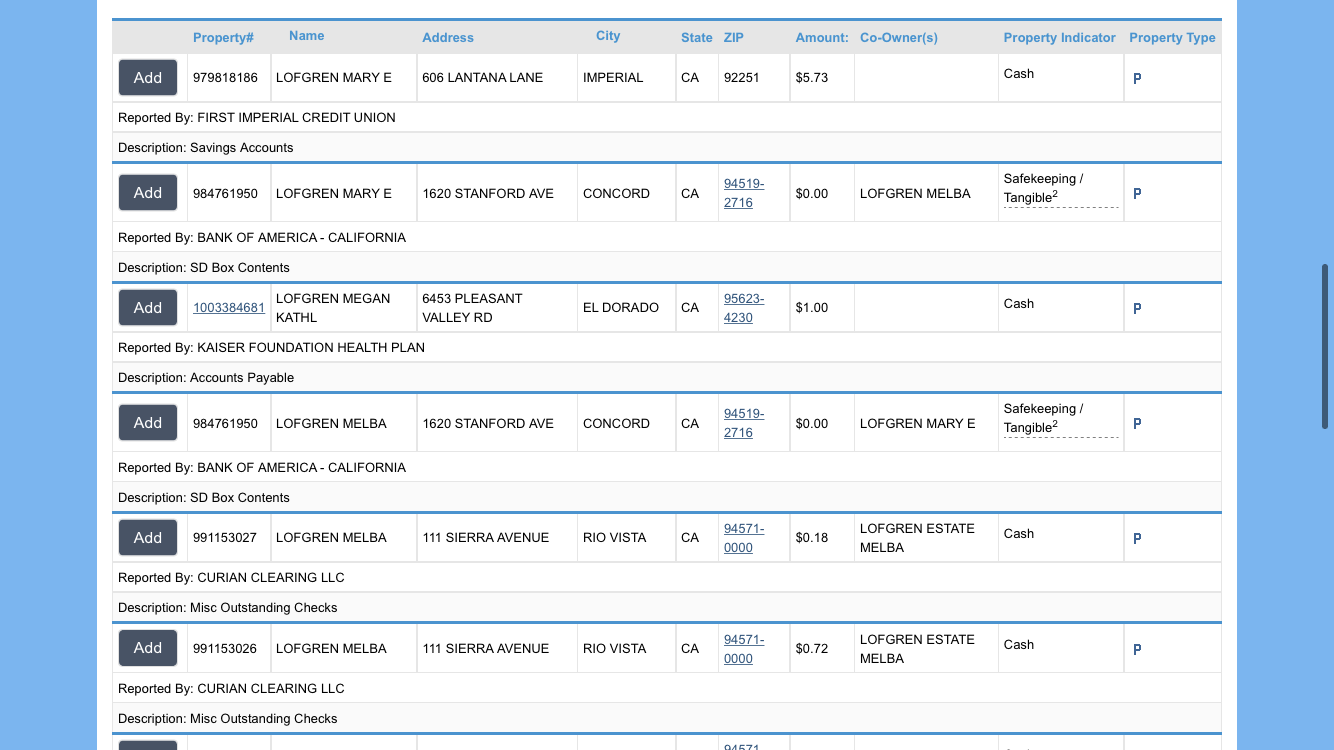Select 111 SIERRA AVENUE for property 991153027

pos(486,538)
